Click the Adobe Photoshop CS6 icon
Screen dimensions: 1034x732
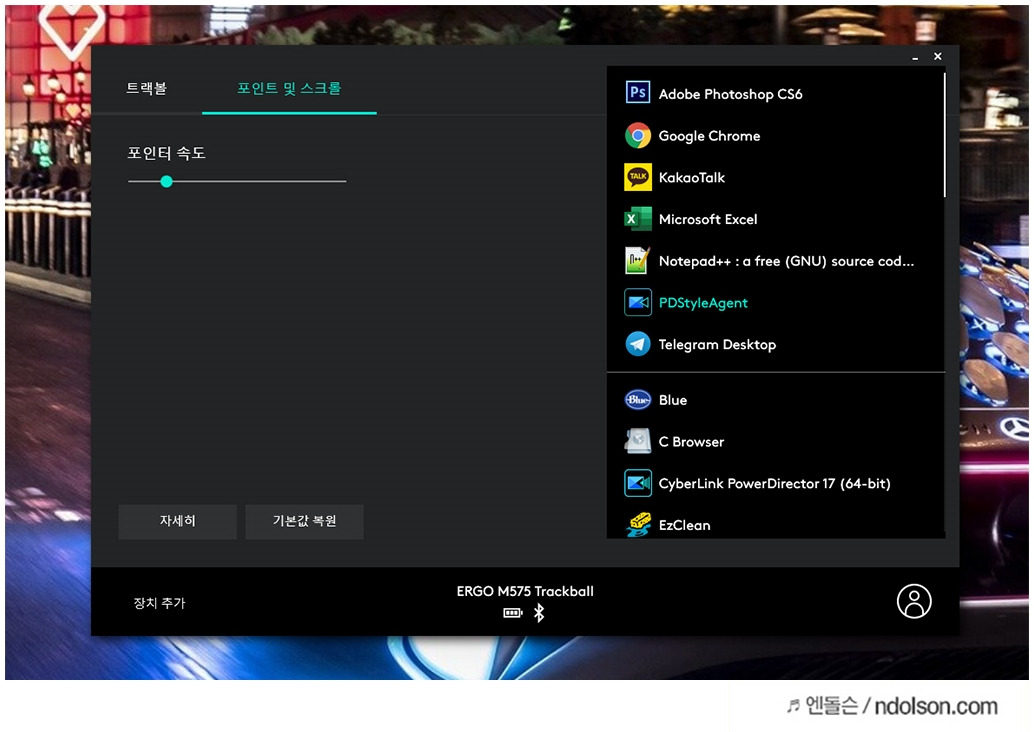[638, 92]
